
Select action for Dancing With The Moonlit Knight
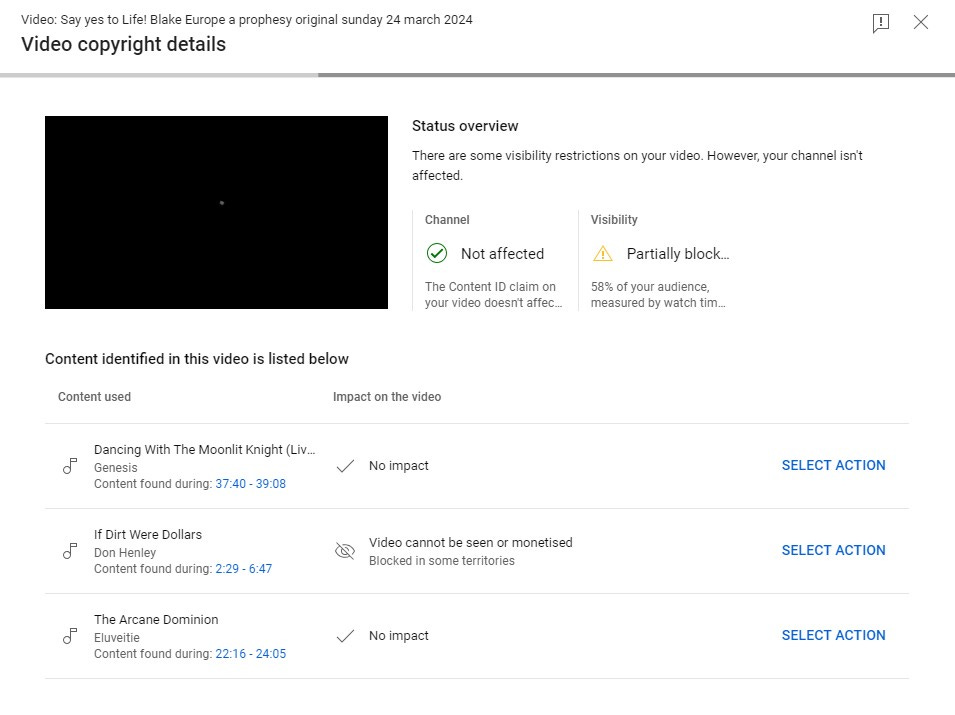[833, 465]
